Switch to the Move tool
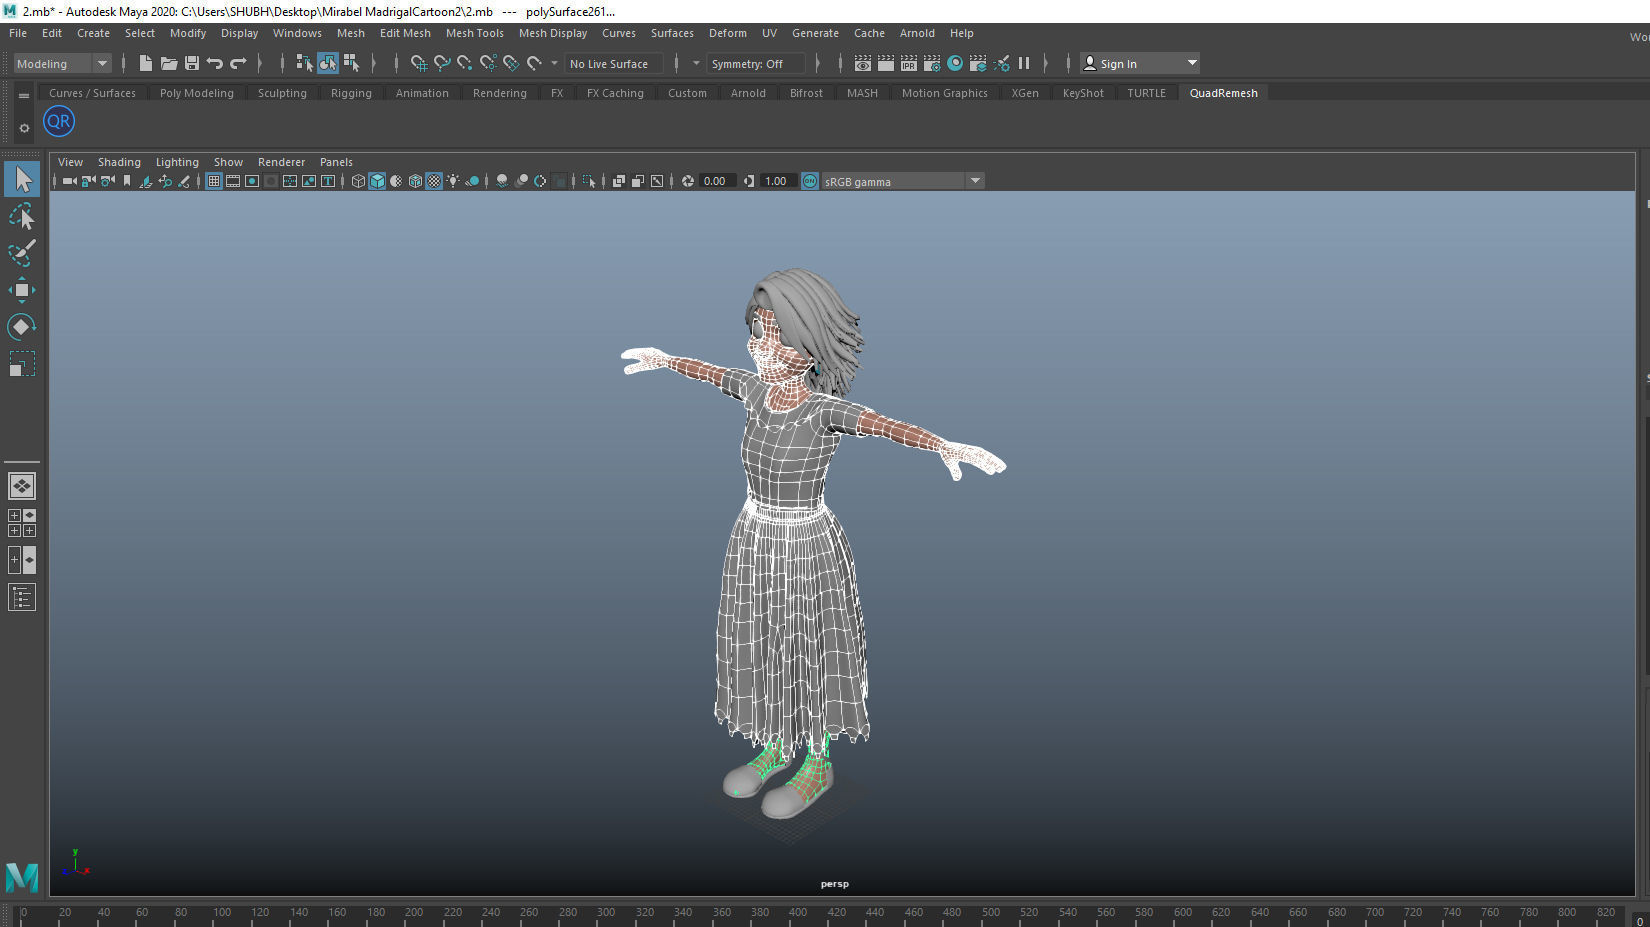1650x927 pixels. (22, 290)
